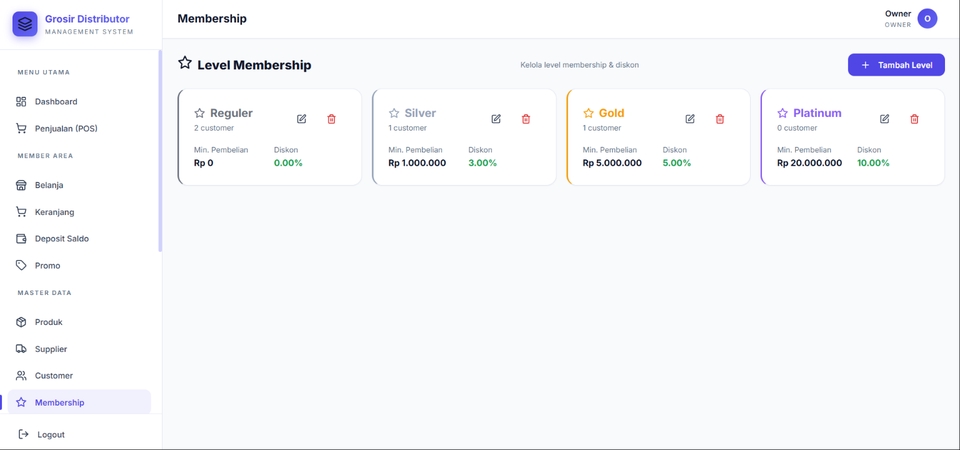960x450 pixels.
Task: Click the edit icon on Silver card
Action: pyautogui.click(x=496, y=119)
